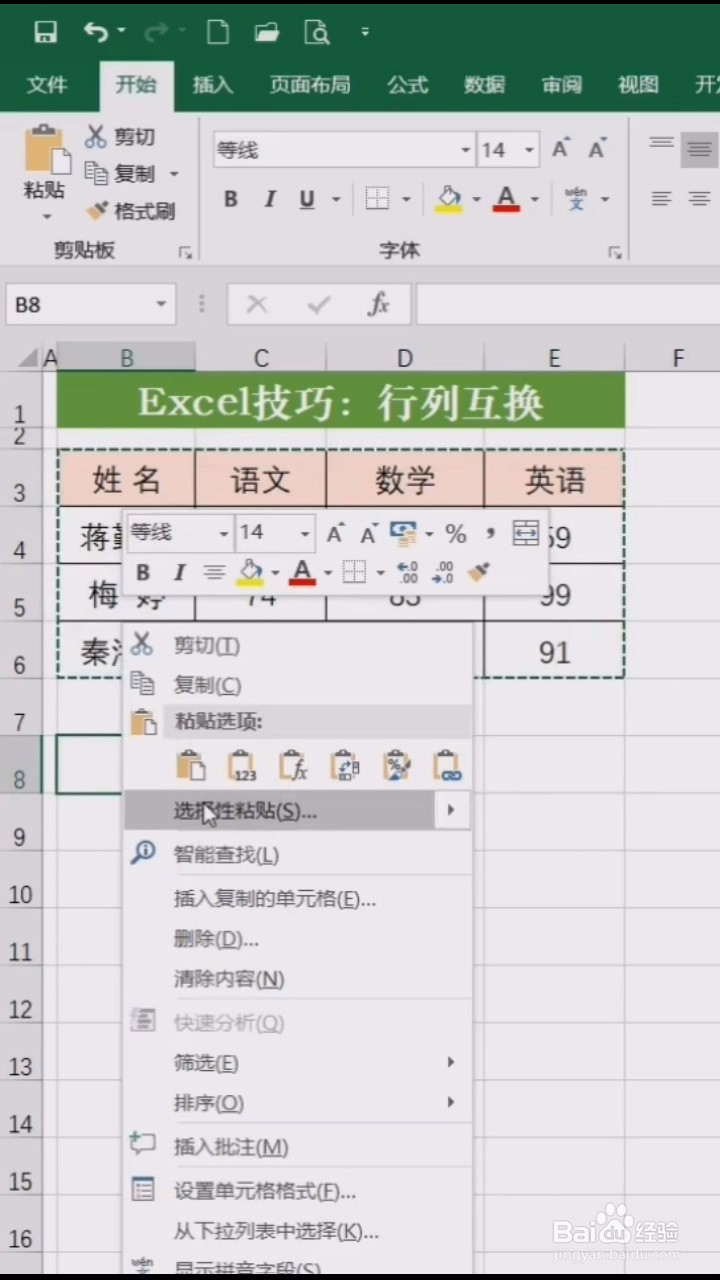
Task: Switch to the 公式 ribbon tab
Action: point(408,86)
